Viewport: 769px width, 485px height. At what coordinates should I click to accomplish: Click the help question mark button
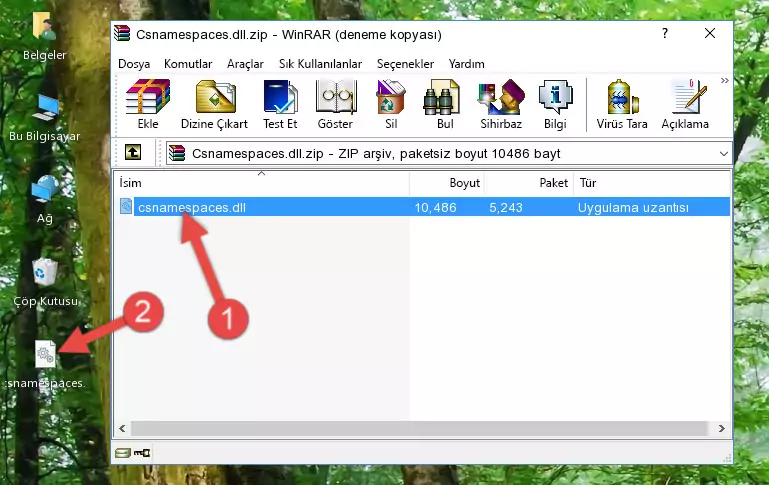(665, 33)
